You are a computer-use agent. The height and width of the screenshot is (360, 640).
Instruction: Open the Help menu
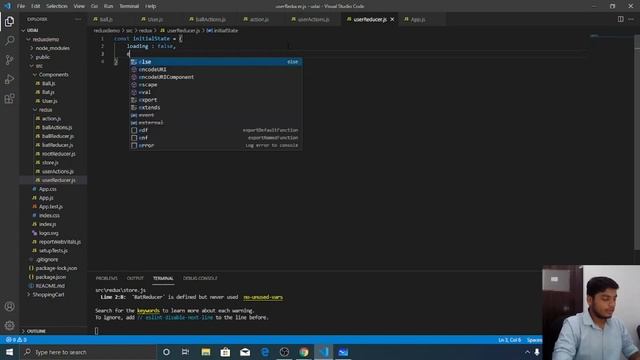(151, 6)
